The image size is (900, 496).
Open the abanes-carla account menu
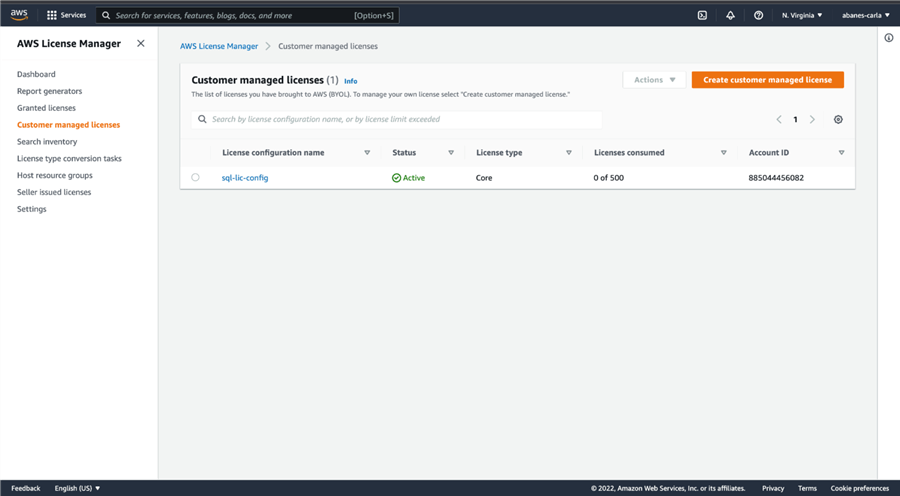(x=866, y=16)
